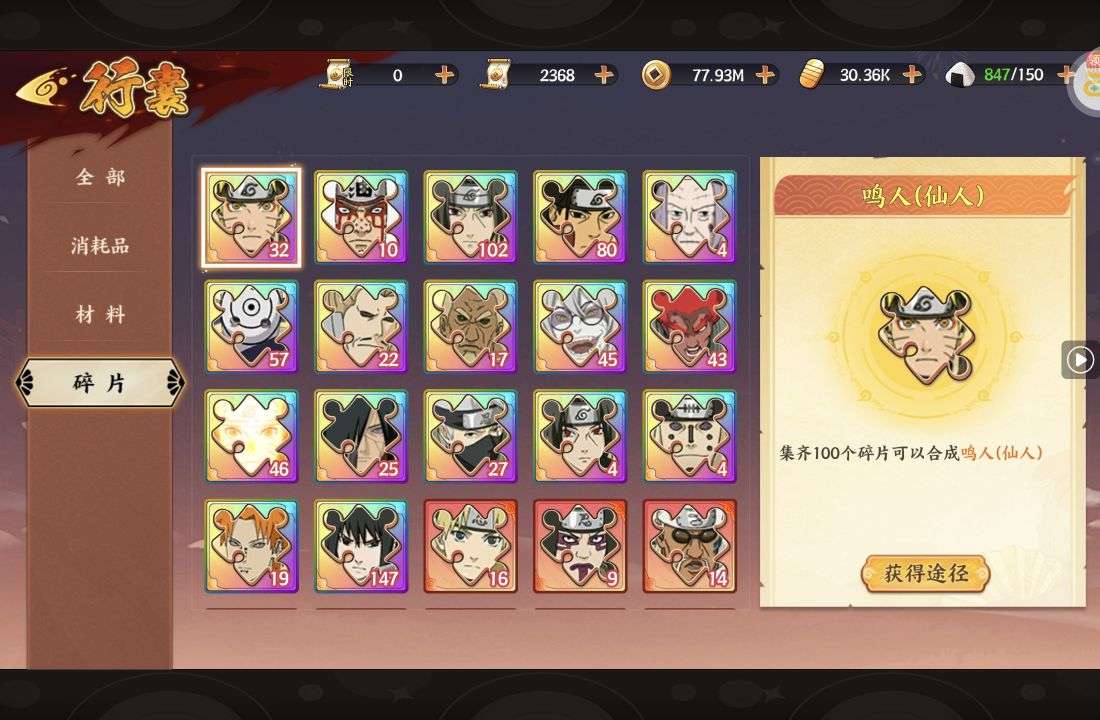
Task: Select the Itachi fragment with count 102
Action: (470, 218)
